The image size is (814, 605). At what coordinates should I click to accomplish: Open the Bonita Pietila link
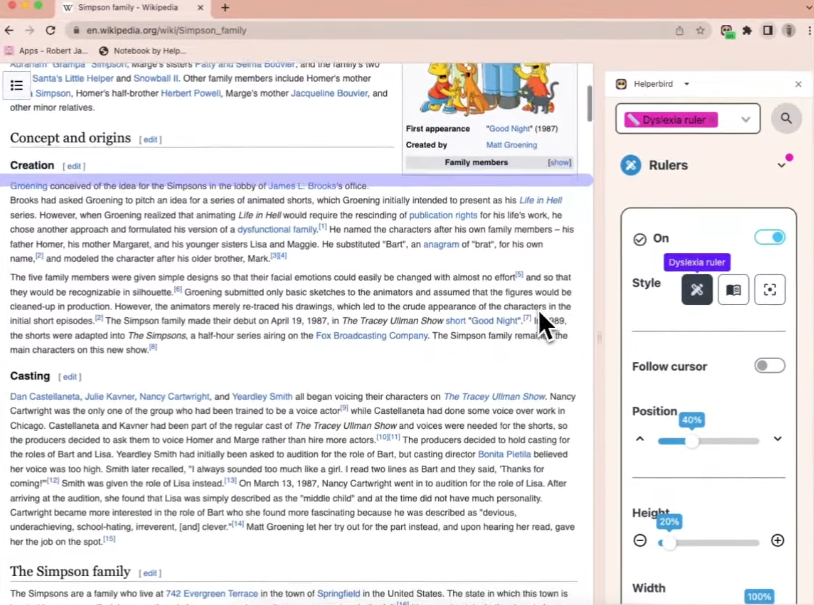[x=504, y=454]
